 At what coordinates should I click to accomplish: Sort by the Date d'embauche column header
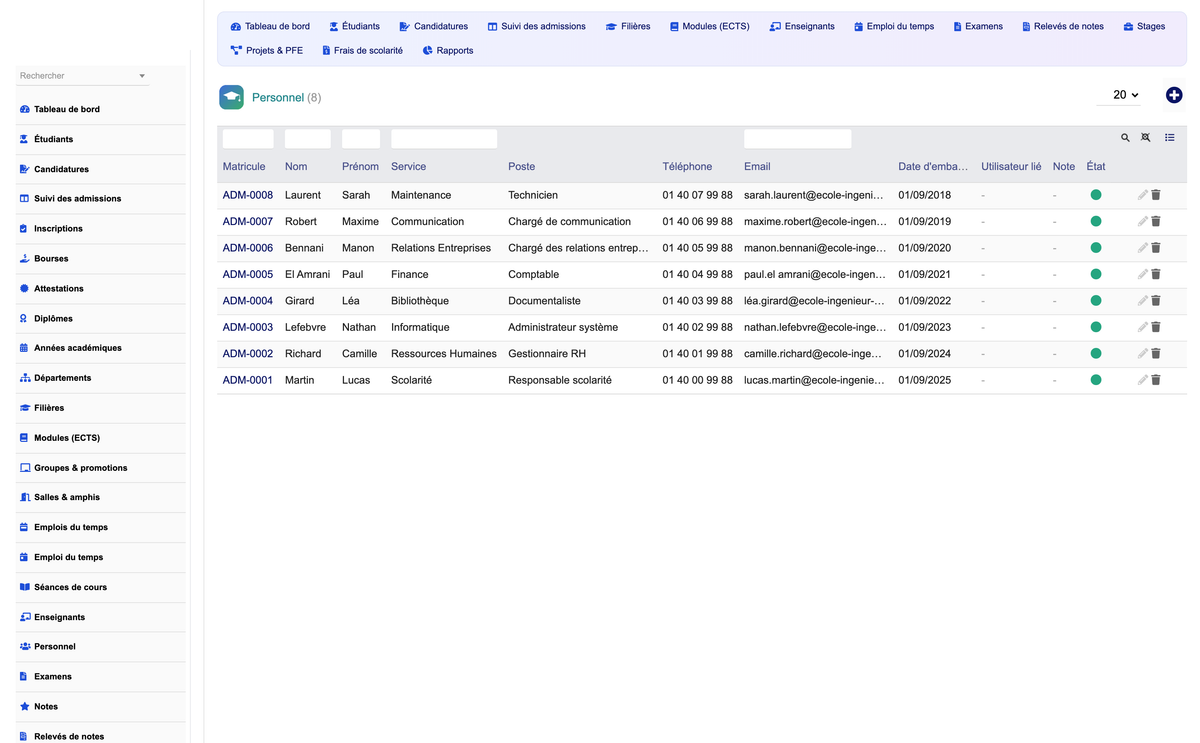[x=933, y=166]
